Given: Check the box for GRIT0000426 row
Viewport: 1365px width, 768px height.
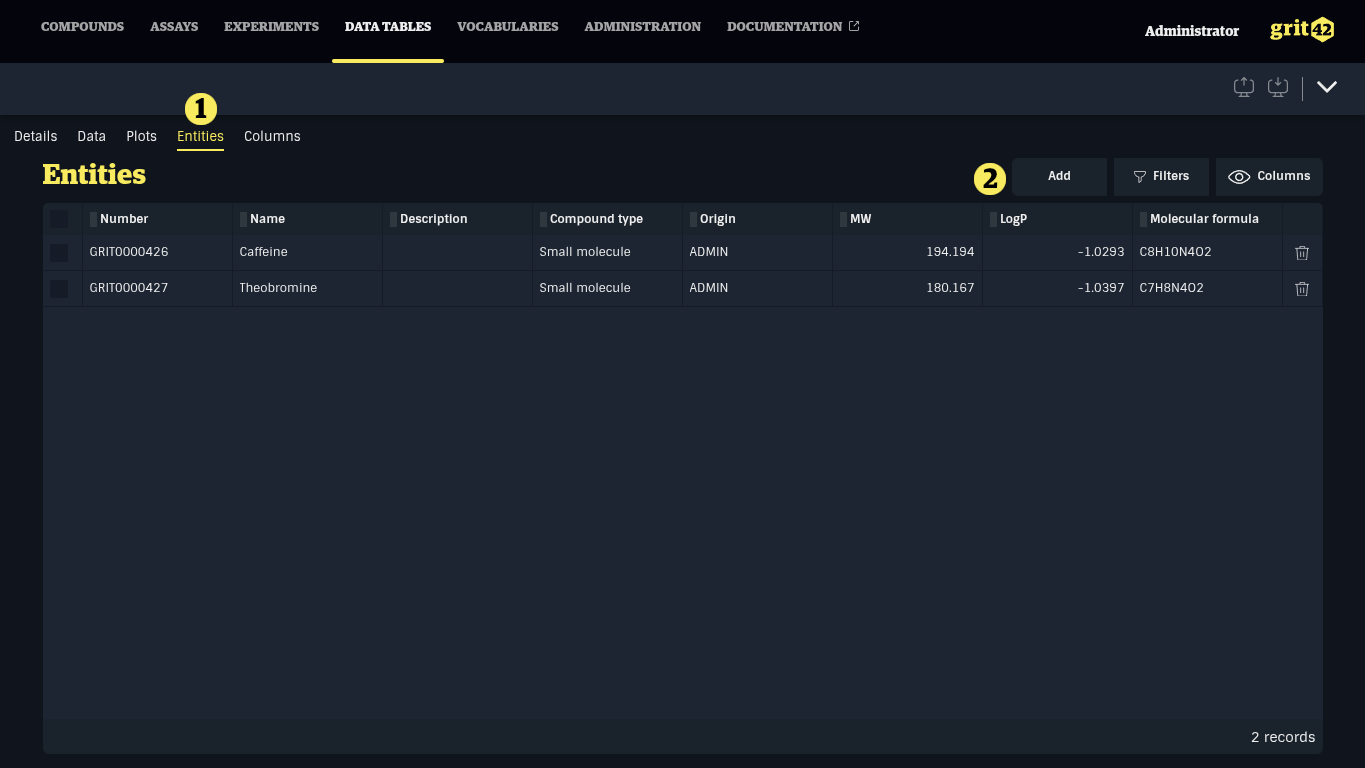Looking at the screenshot, I should [59, 253].
